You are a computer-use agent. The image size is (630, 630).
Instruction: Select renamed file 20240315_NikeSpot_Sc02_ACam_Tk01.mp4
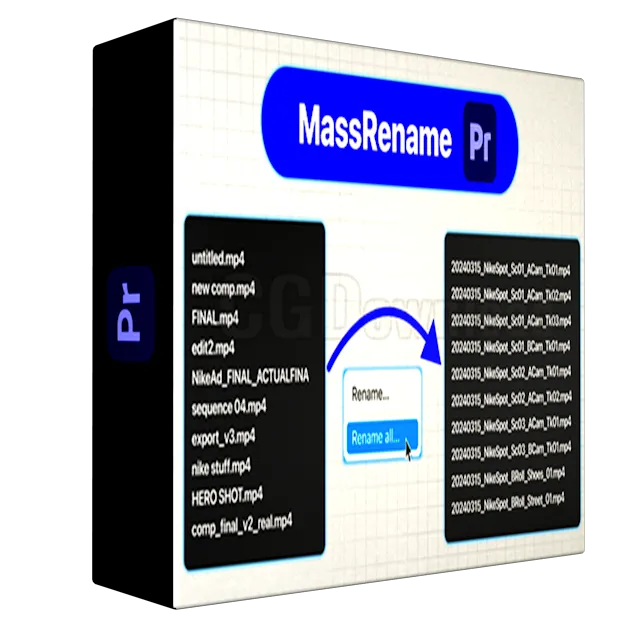[511, 372]
